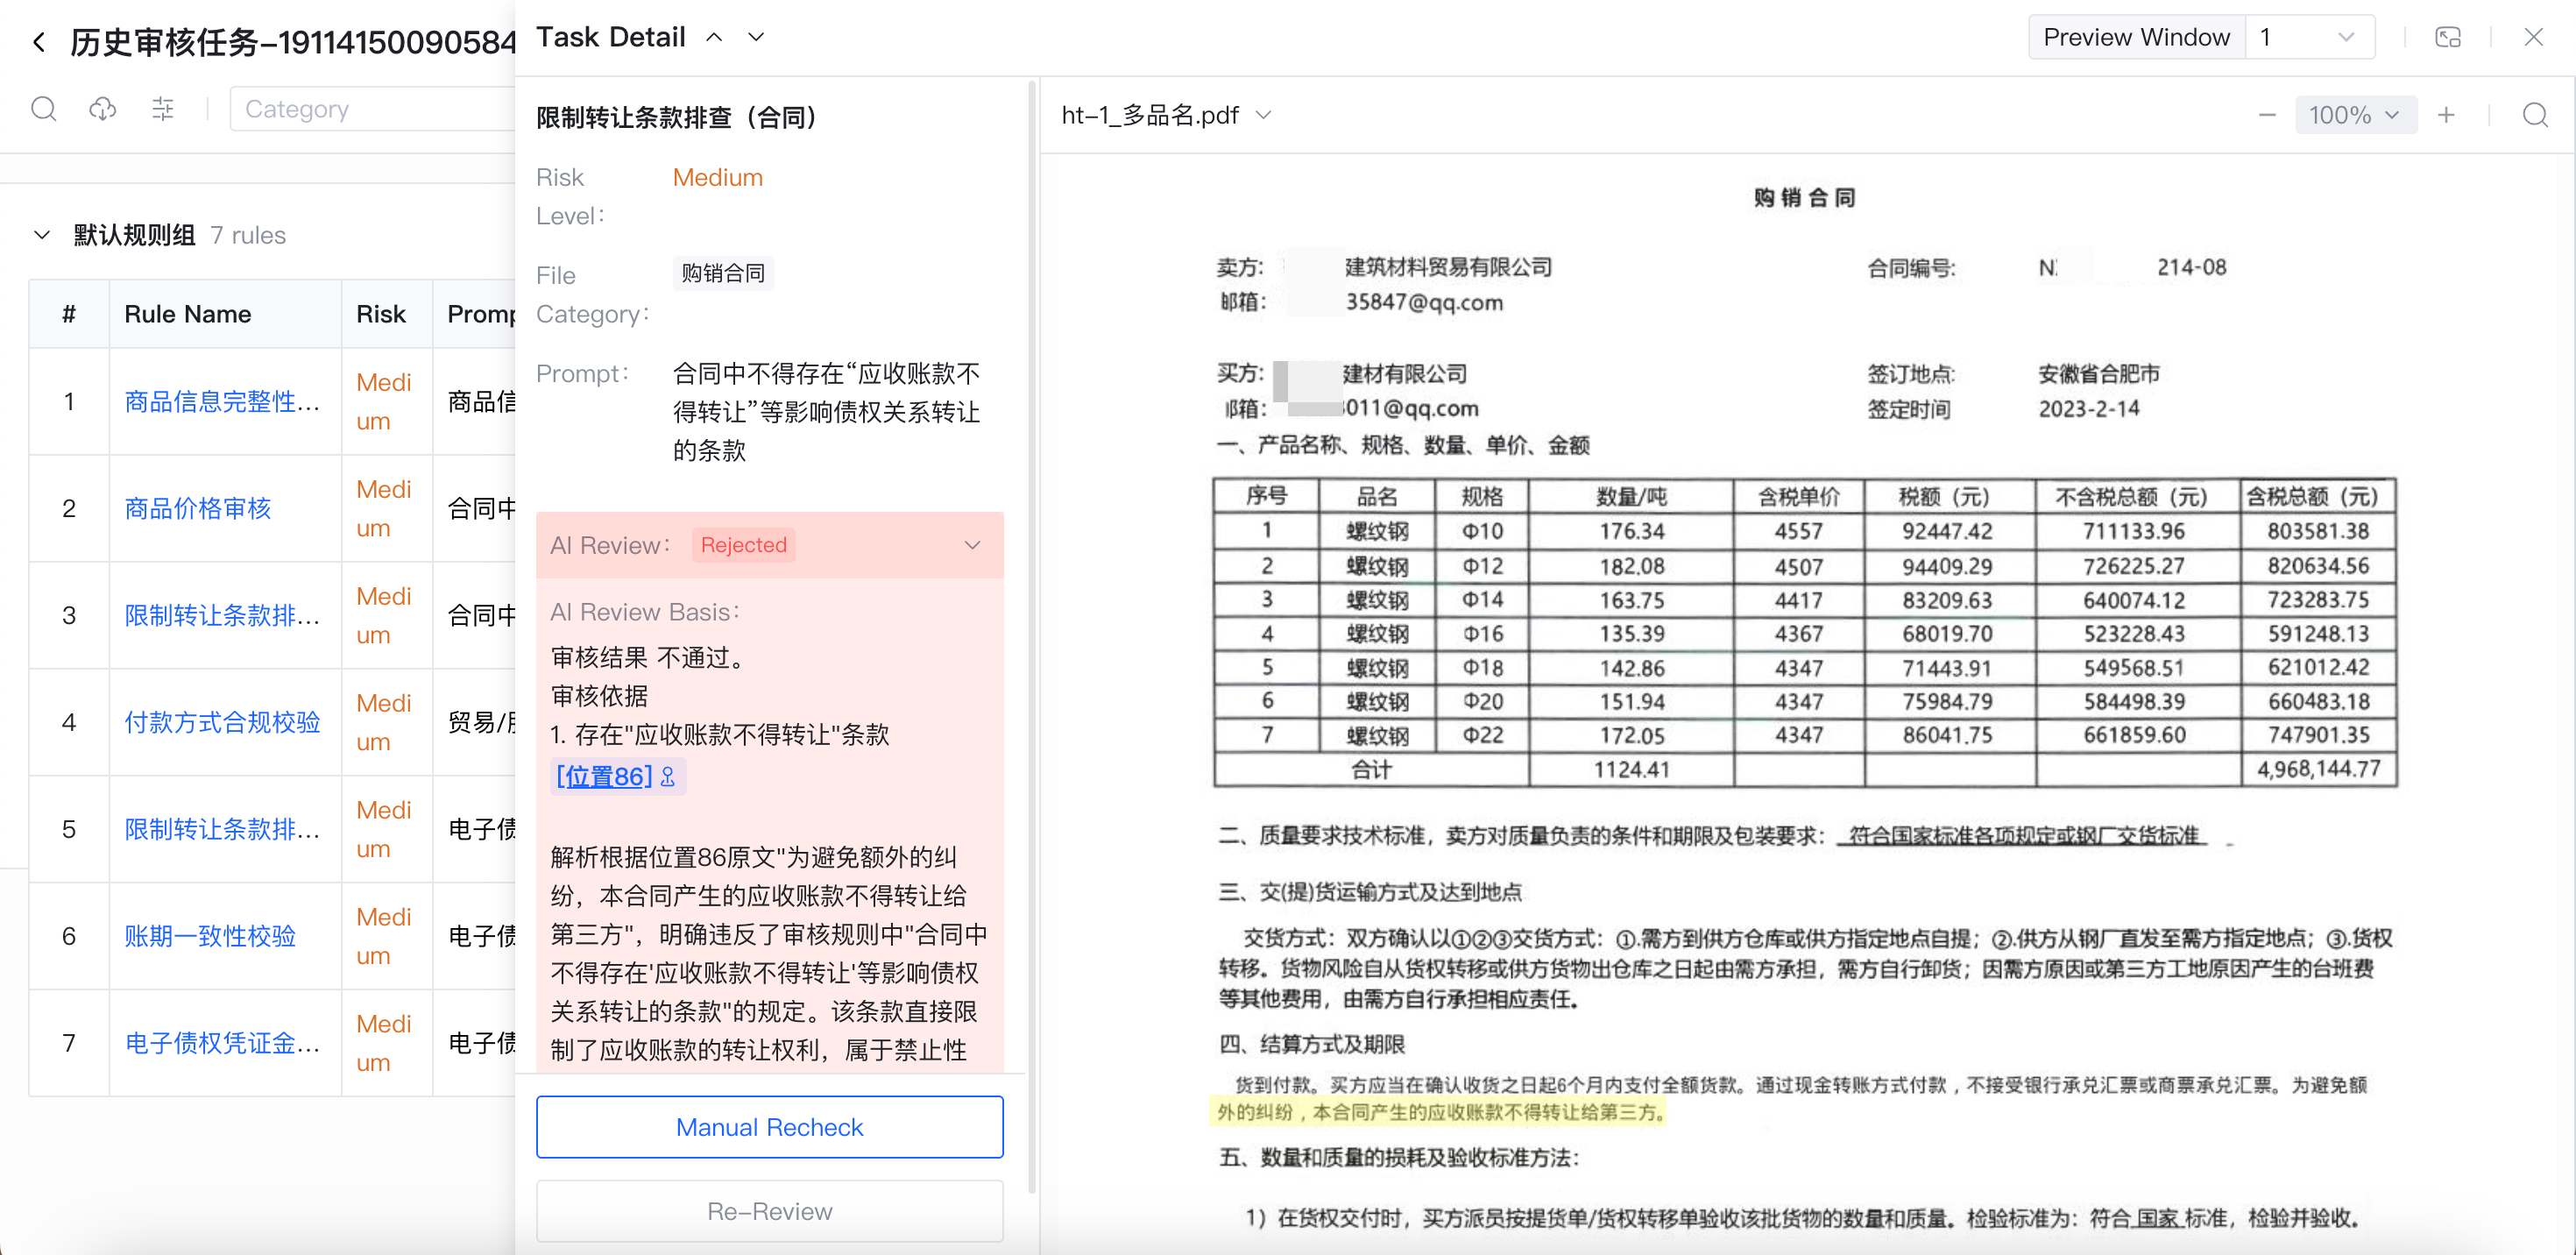This screenshot has height=1255, width=2576.
Task: Click the cloud download icon
Action: coord(103,108)
